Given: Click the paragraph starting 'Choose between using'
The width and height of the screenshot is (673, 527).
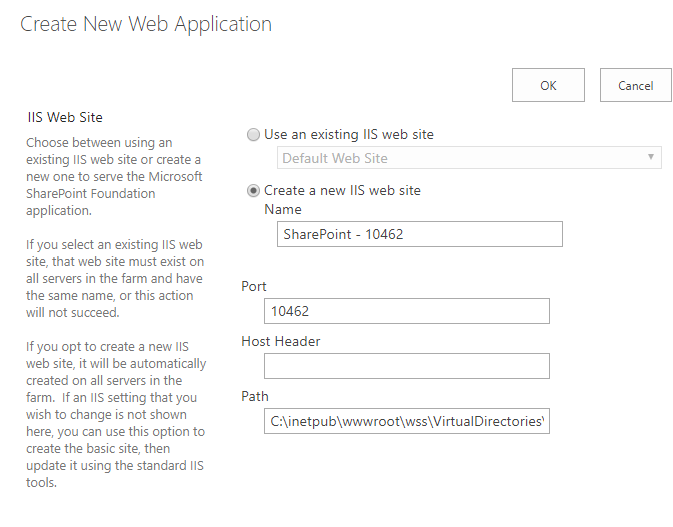Looking at the screenshot, I should (114, 177).
